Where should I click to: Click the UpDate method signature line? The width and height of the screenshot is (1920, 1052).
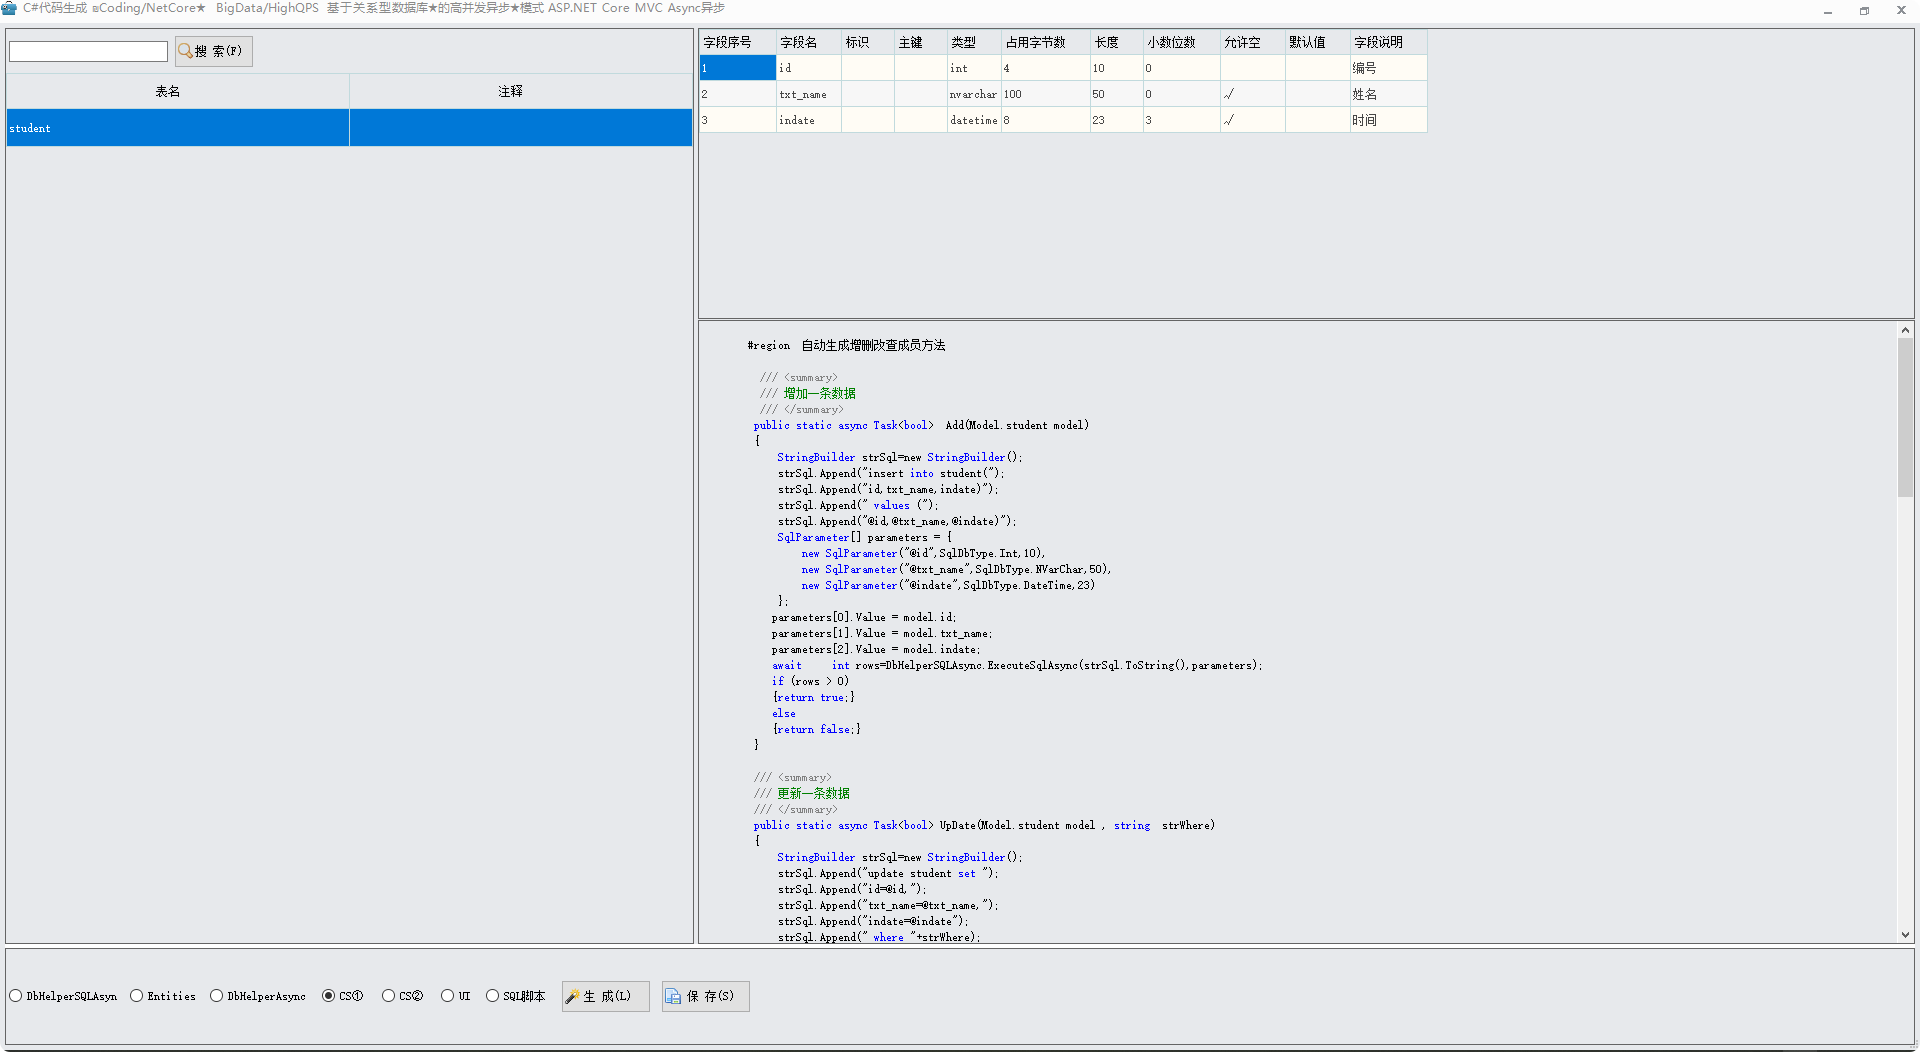click(984, 825)
